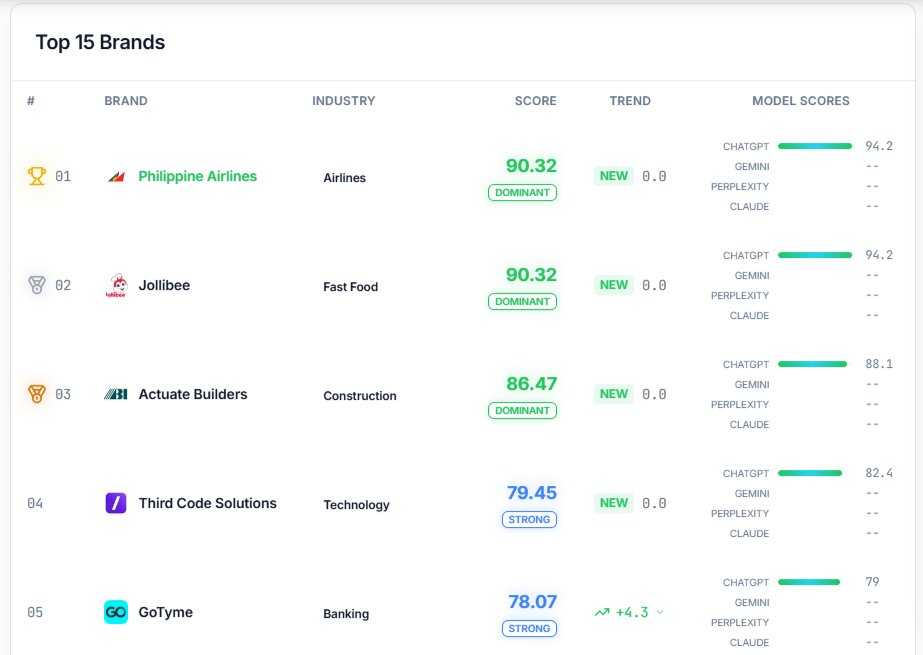Click rank number 04
Image resolution: width=923 pixels, height=655 pixels.
pos(35,503)
